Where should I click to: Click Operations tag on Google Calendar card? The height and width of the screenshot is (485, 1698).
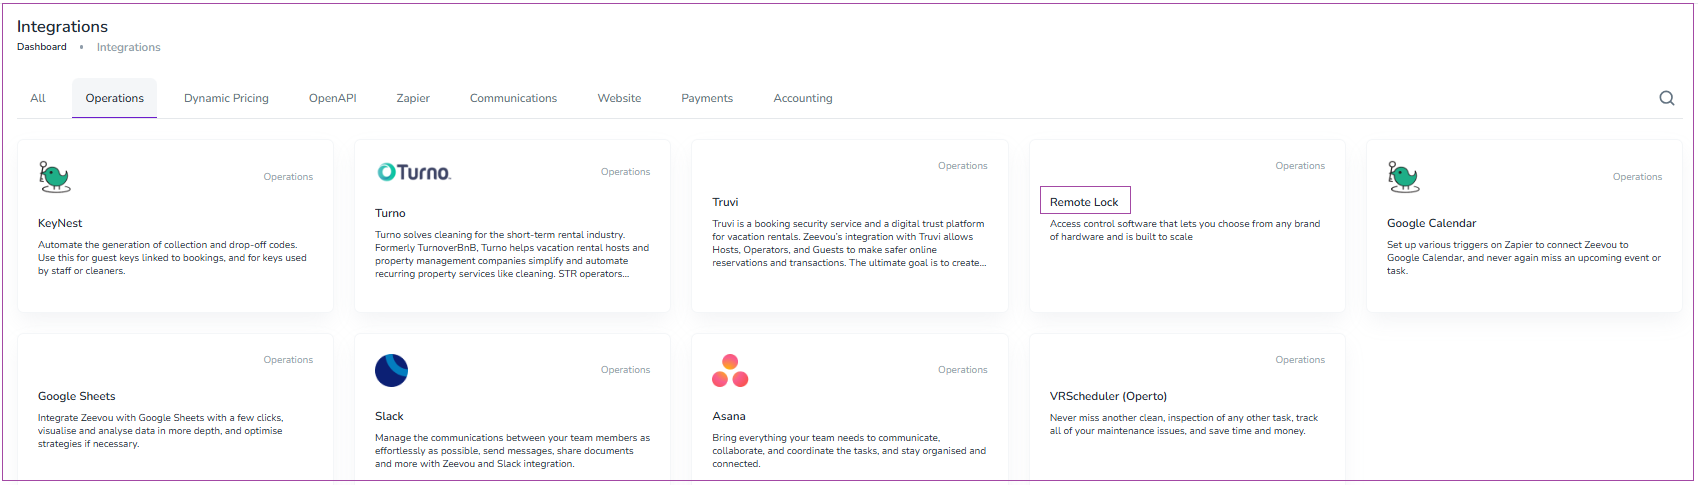click(1637, 177)
